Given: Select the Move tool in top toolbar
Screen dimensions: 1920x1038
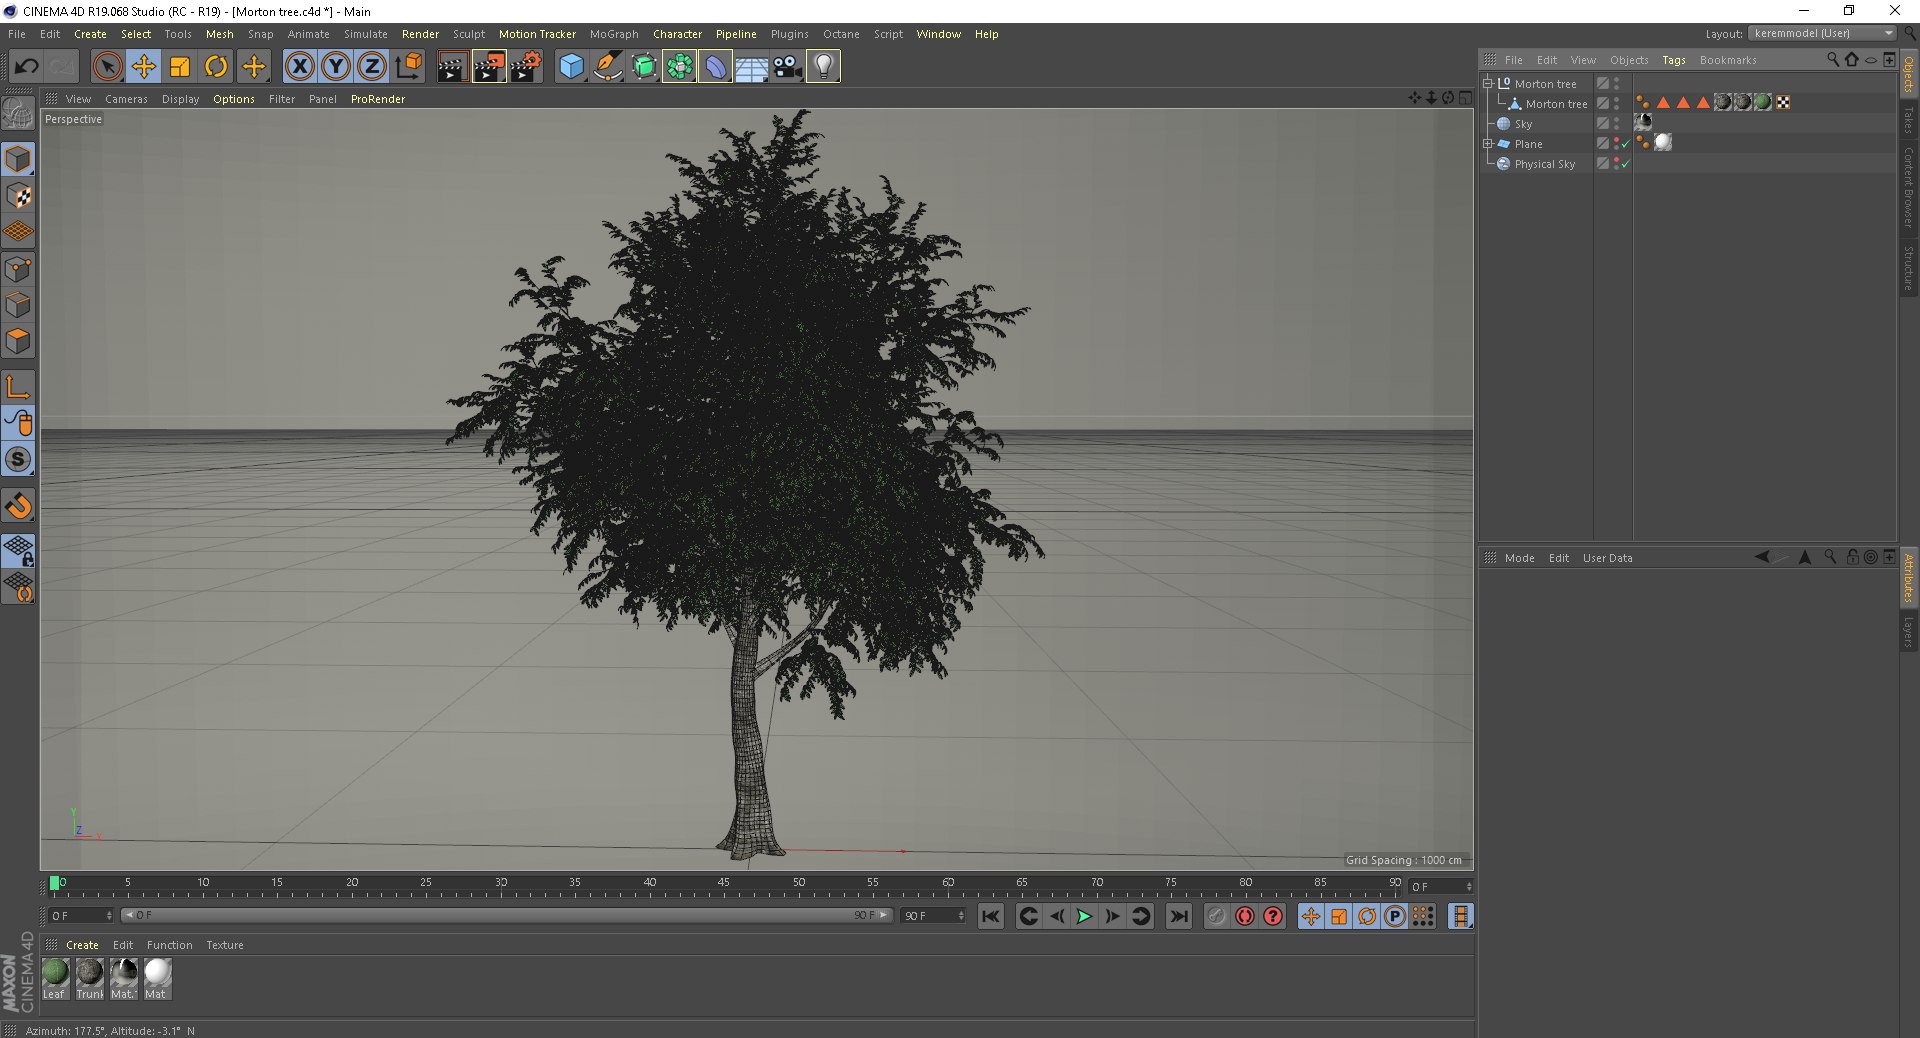Looking at the screenshot, I should [x=144, y=67].
